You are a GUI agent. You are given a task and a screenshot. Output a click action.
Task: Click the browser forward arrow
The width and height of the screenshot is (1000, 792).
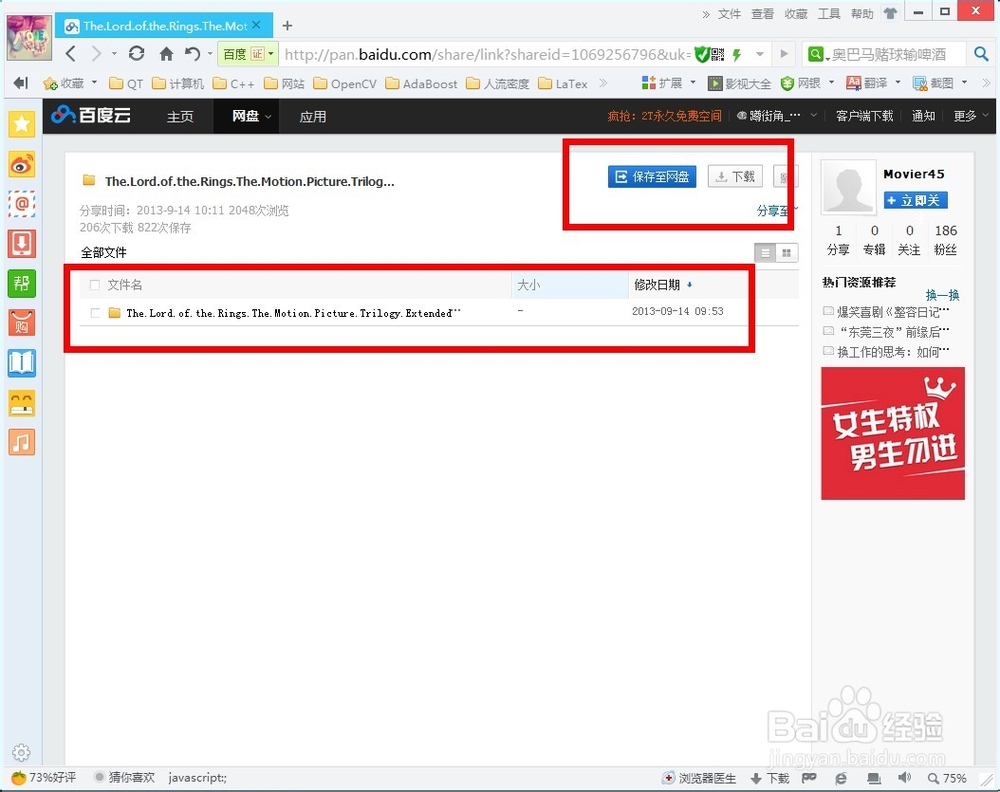click(x=96, y=54)
